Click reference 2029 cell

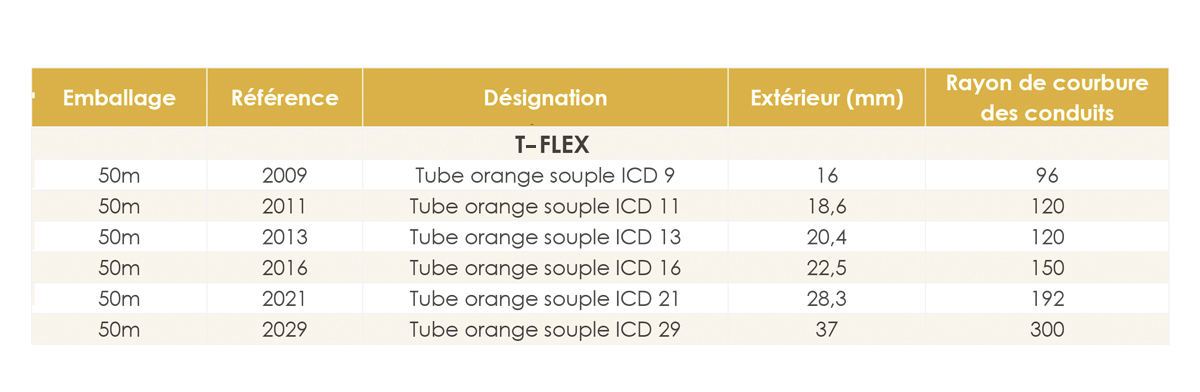point(285,329)
